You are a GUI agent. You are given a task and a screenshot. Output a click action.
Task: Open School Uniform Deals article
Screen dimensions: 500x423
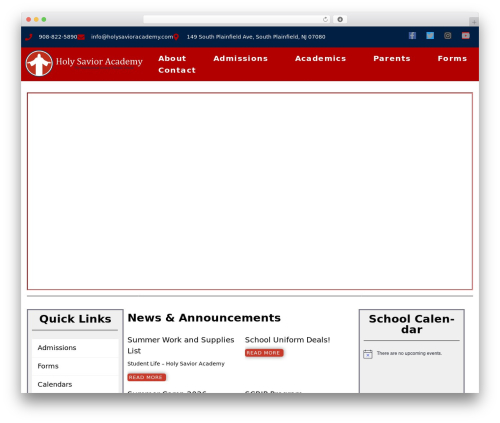tap(287, 340)
